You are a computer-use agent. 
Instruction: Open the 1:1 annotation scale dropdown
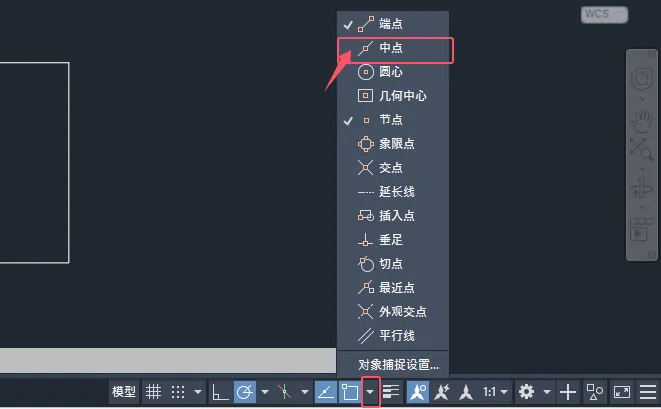tap(495, 392)
